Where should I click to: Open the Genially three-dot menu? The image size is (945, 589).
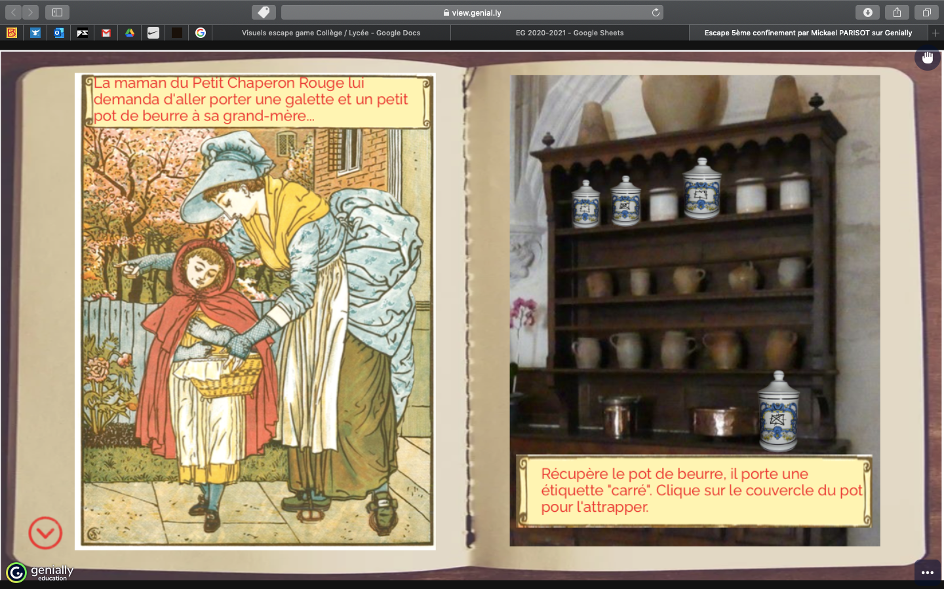tap(927, 572)
